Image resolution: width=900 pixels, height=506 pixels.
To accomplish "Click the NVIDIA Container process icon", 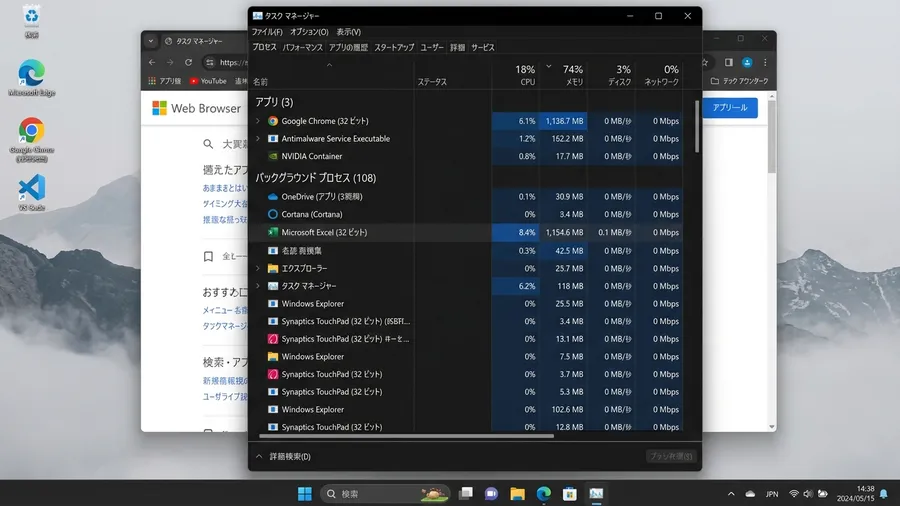I will (x=273, y=156).
